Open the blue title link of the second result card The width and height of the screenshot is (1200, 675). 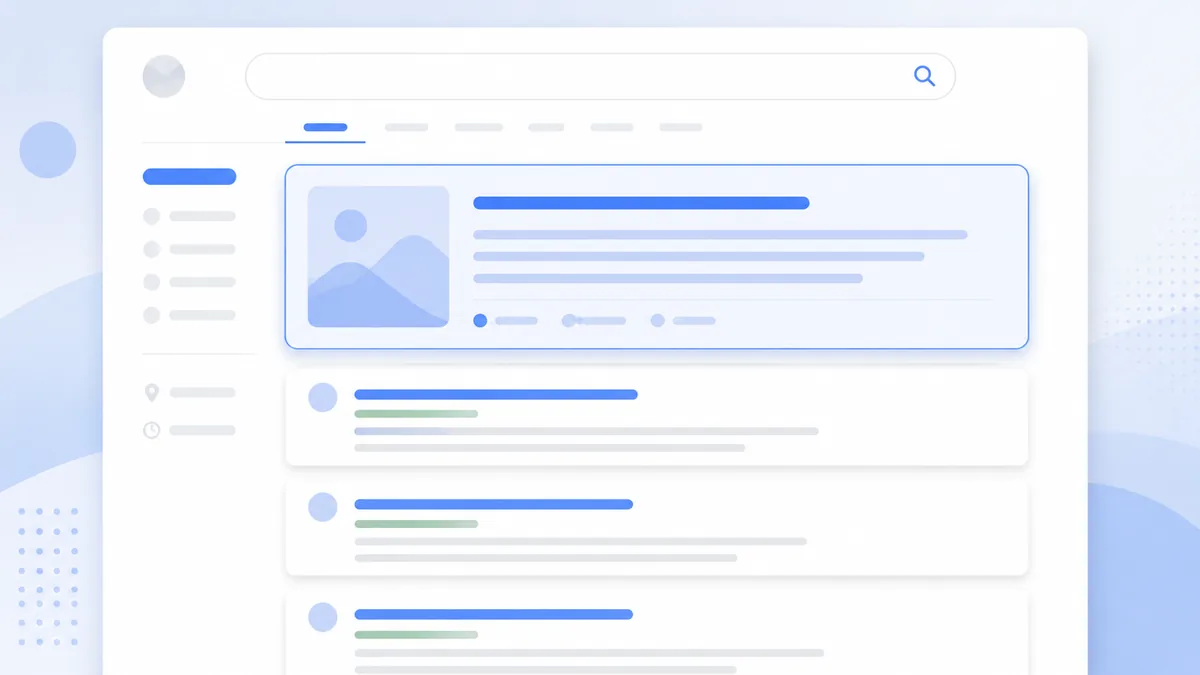point(494,504)
